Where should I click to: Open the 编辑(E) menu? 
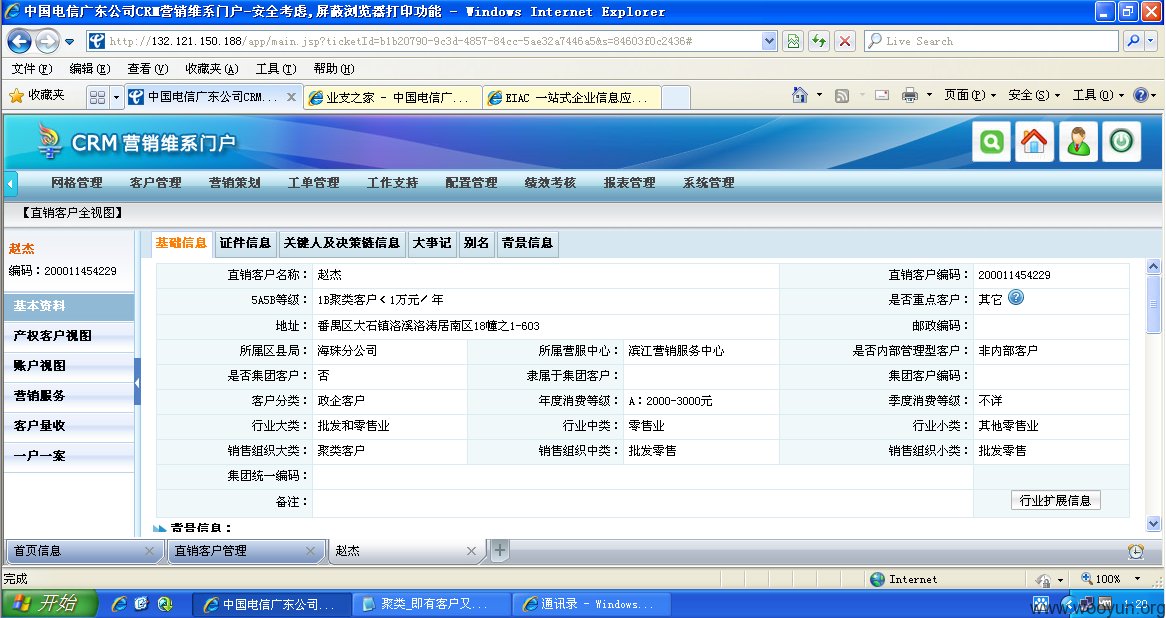point(89,68)
